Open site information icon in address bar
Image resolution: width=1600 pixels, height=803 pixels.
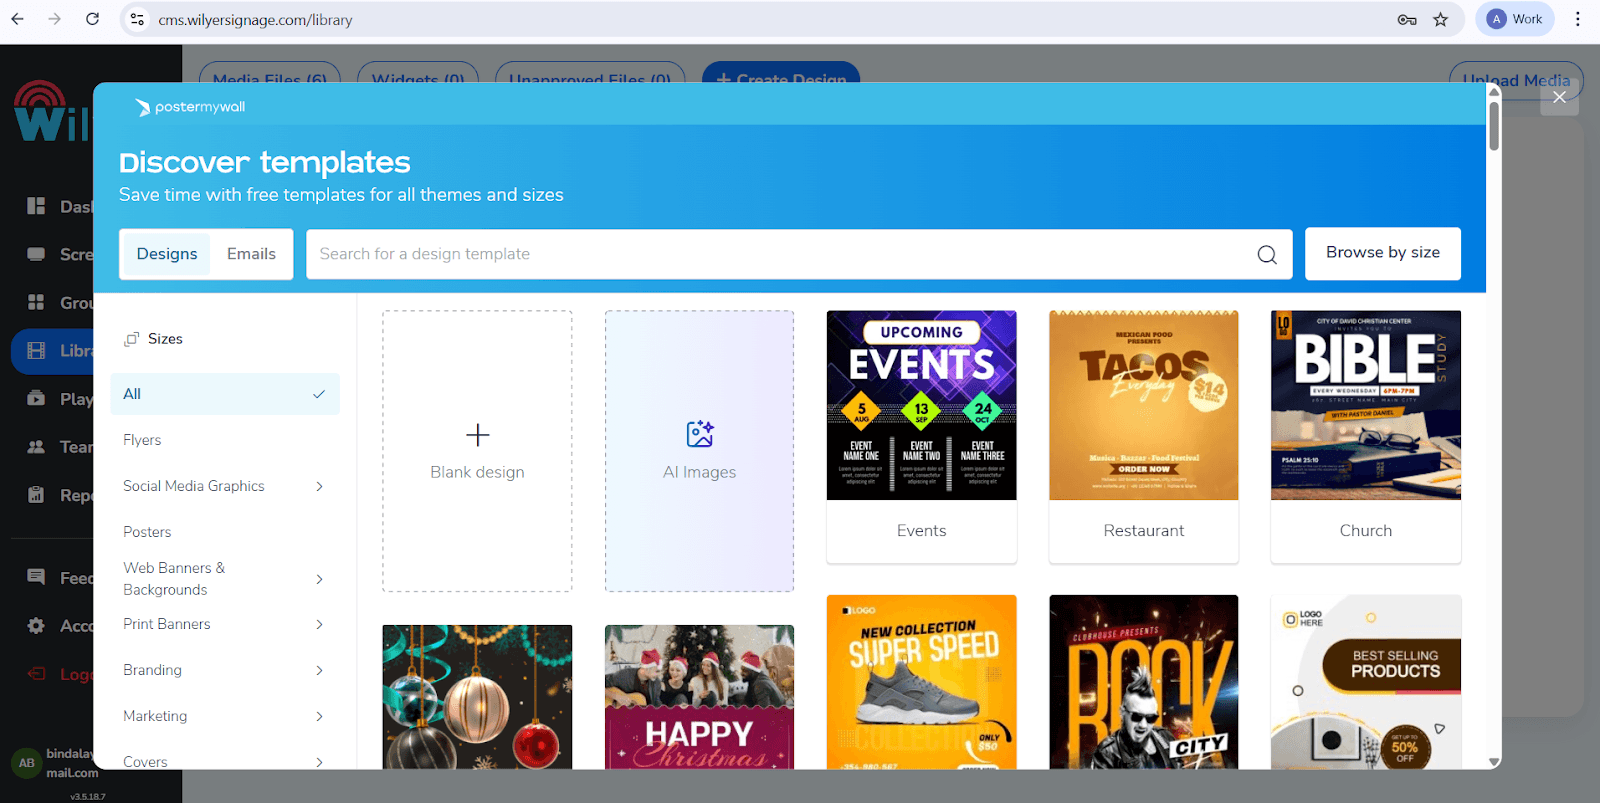pyautogui.click(x=138, y=19)
